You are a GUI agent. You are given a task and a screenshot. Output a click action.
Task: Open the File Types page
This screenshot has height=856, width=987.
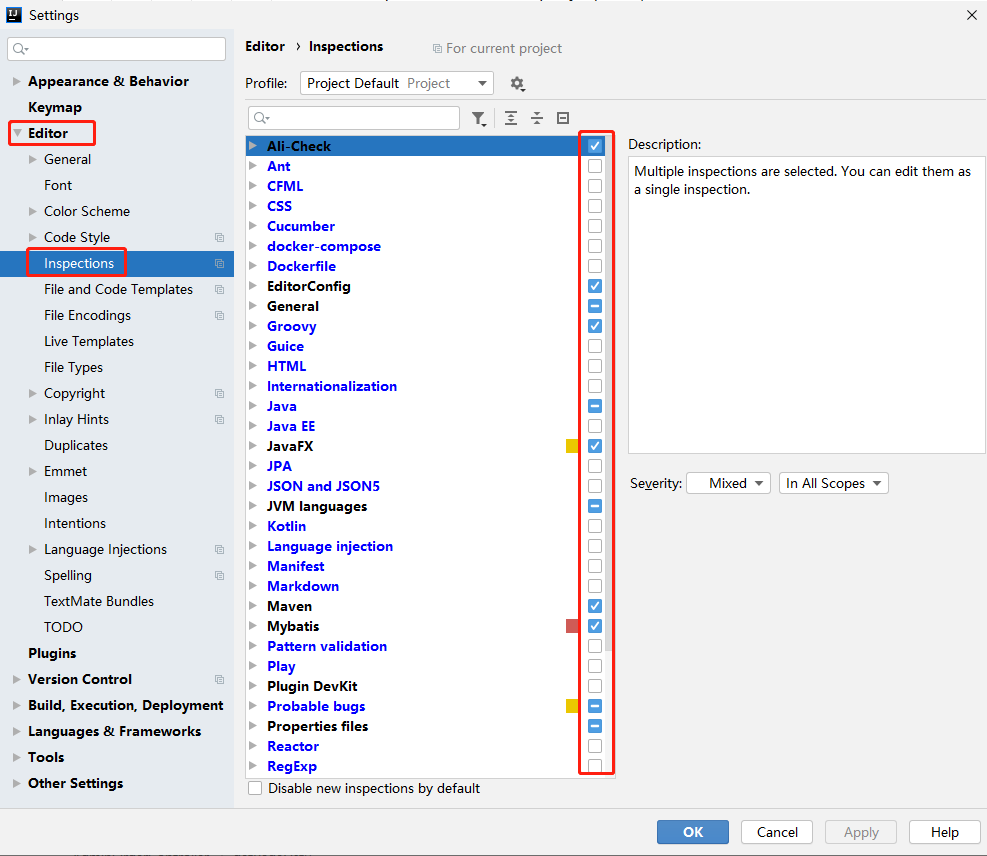(x=73, y=368)
